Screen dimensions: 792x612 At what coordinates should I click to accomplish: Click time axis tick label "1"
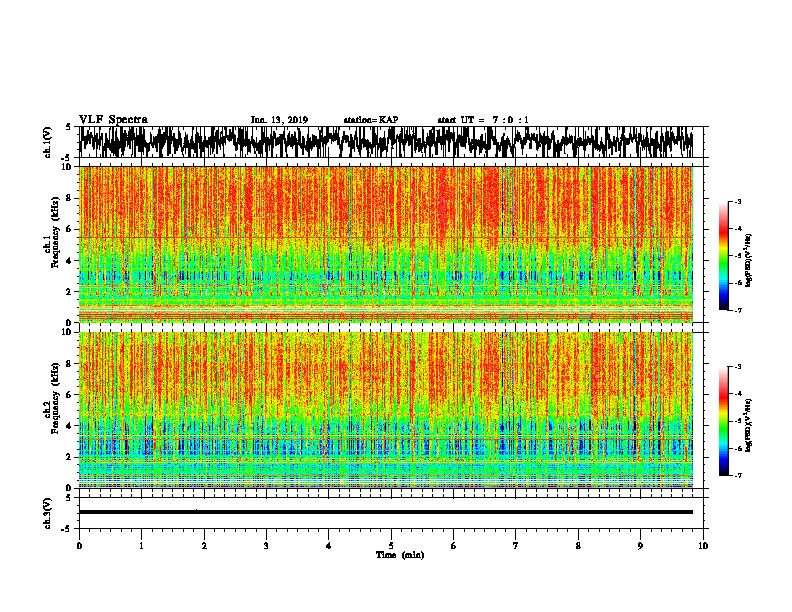pyautogui.click(x=141, y=546)
